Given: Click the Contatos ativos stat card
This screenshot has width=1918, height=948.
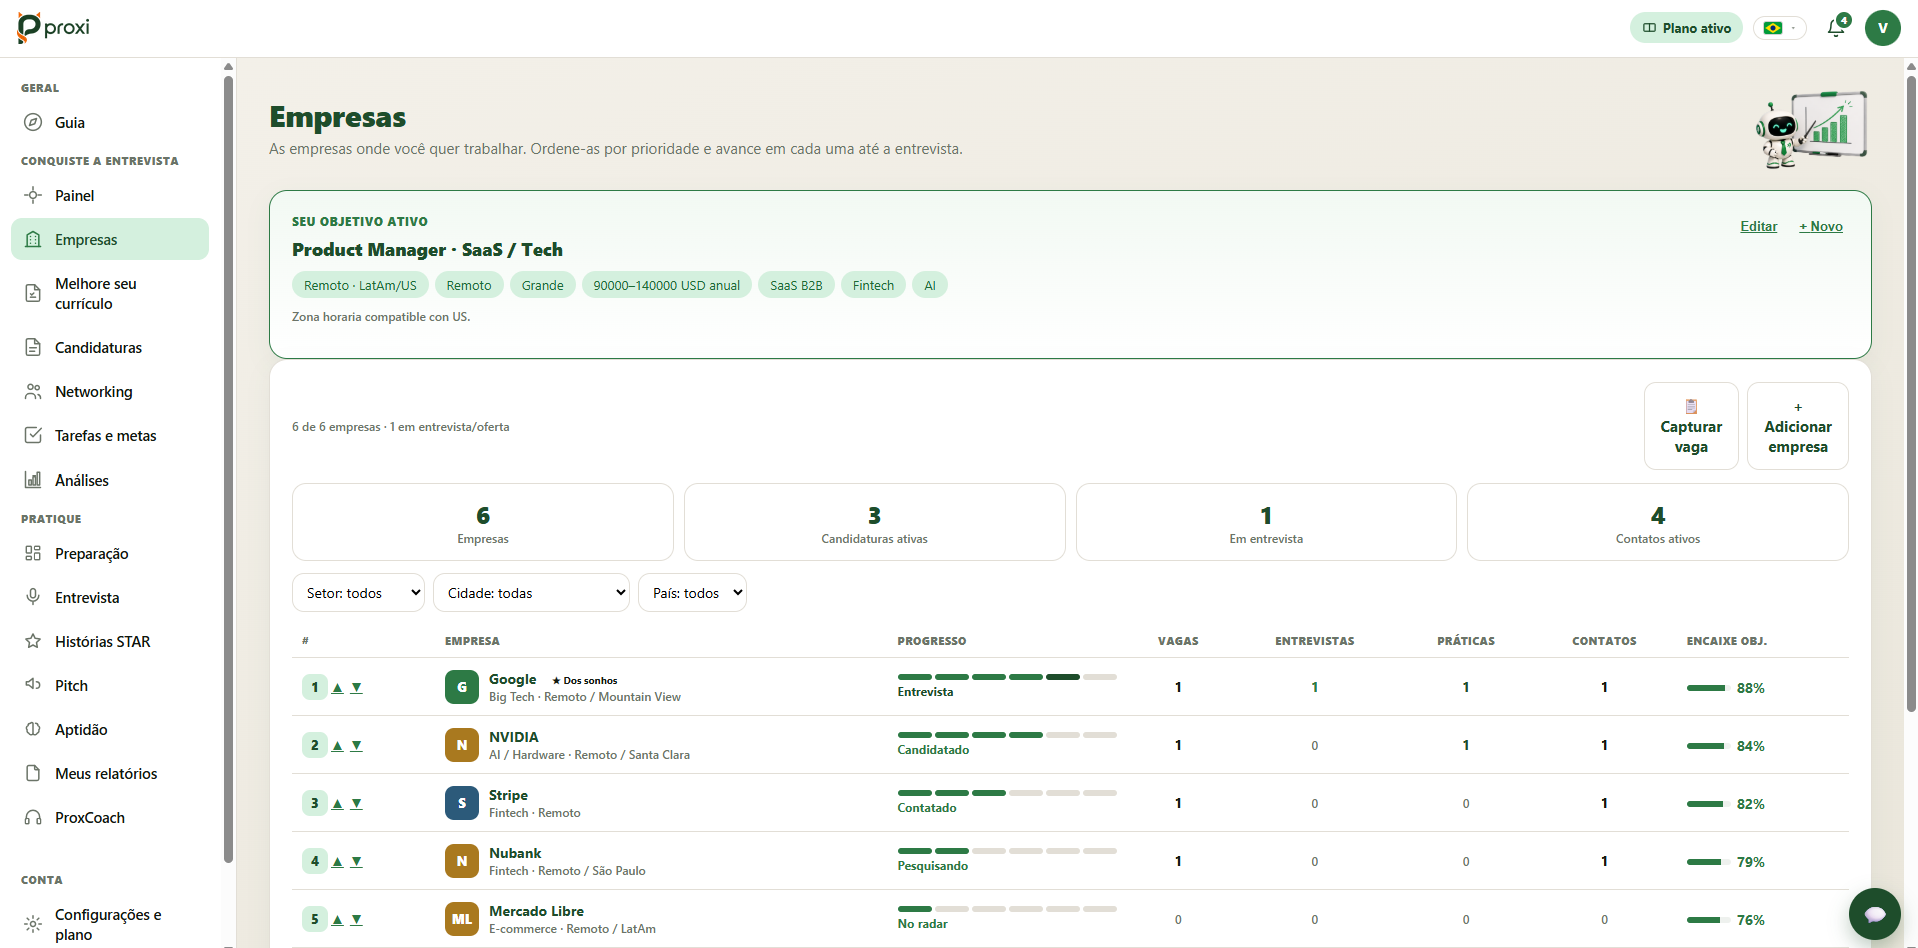Looking at the screenshot, I should (1657, 522).
